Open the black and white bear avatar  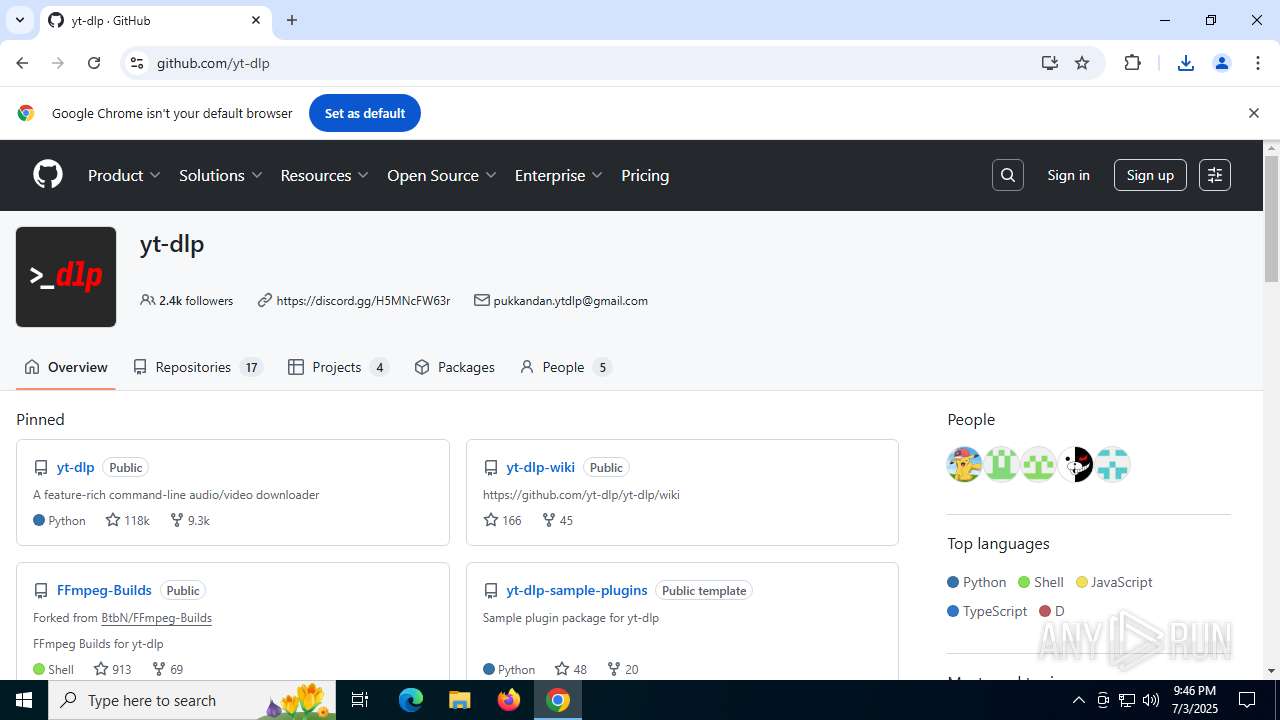tap(1076, 464)
